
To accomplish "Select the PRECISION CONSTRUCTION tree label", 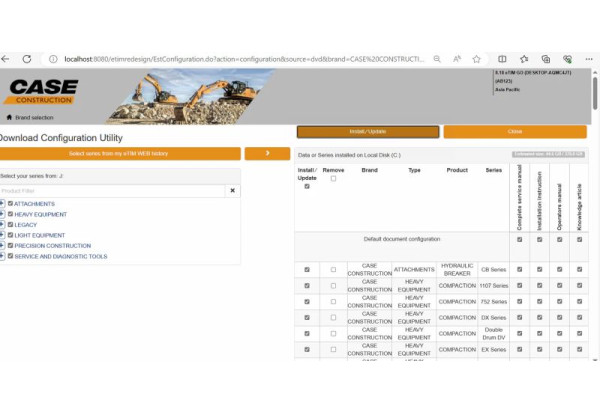I will pyautogui.click(x=52, y=246).
